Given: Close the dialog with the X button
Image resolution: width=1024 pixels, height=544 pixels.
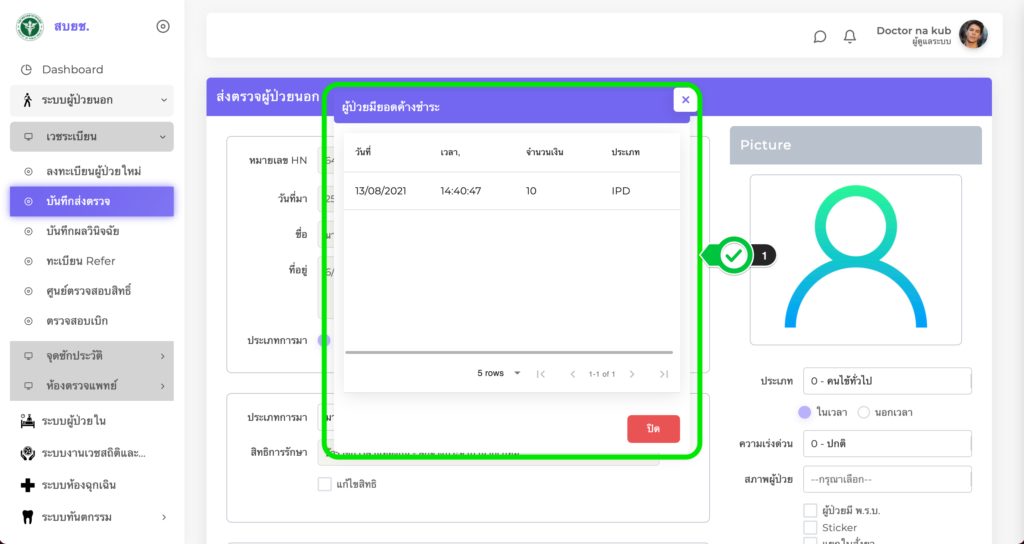Looking at the screenshot, I should [x=685, y=100].
